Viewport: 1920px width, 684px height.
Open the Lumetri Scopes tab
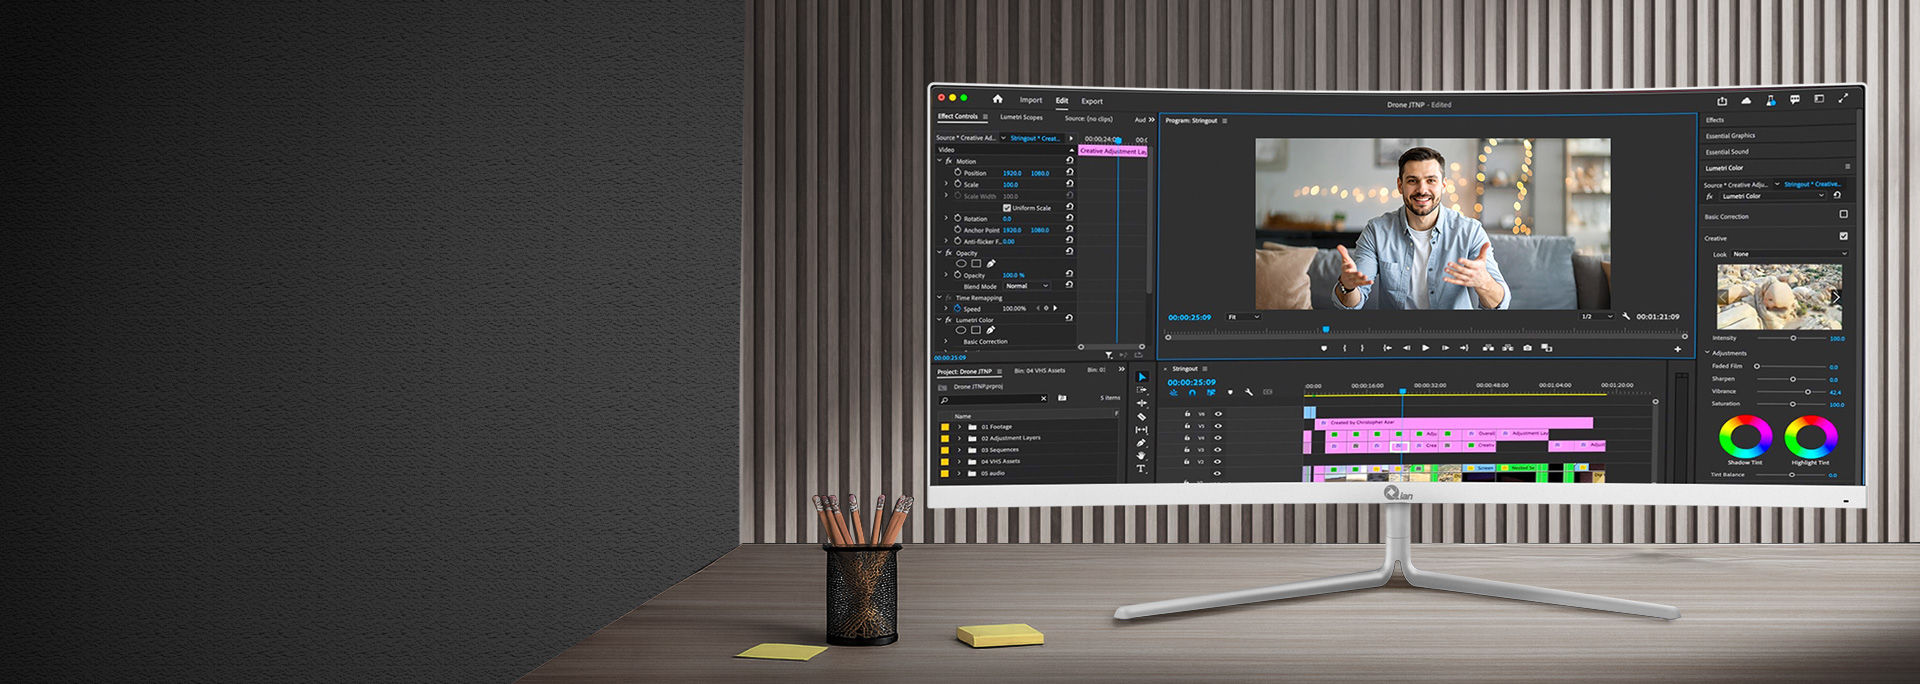[1021, 117]
